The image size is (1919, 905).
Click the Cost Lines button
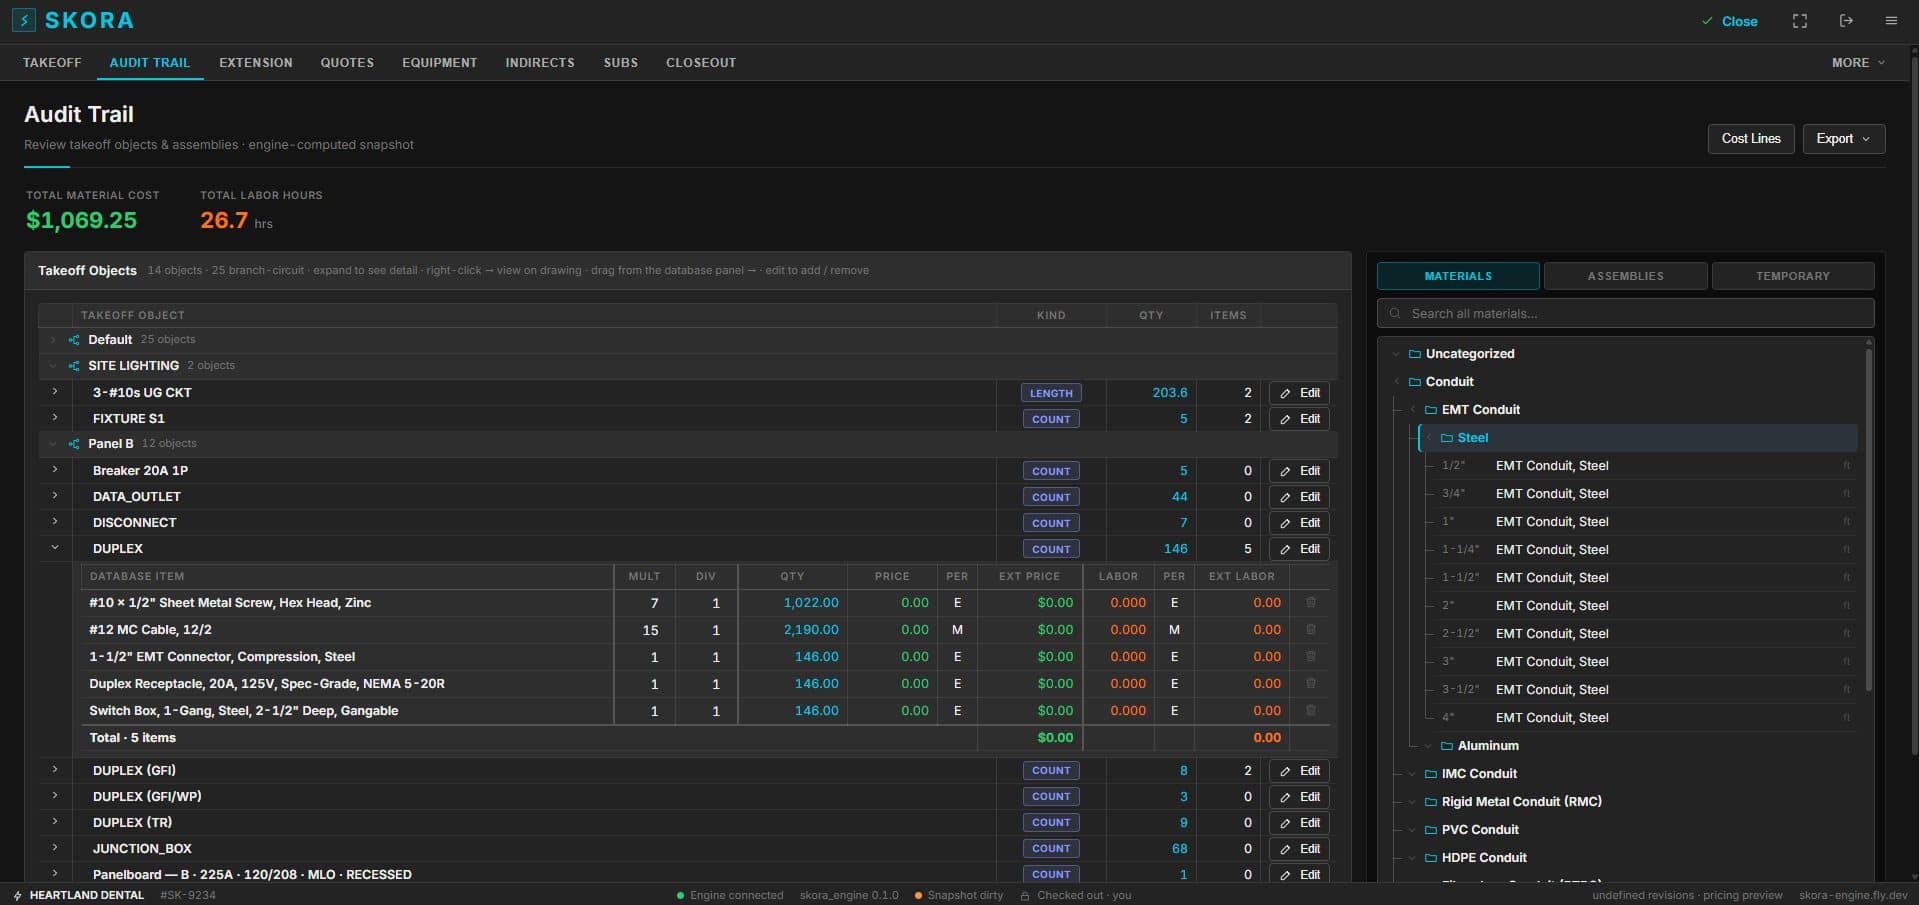tap(1751, 139)
